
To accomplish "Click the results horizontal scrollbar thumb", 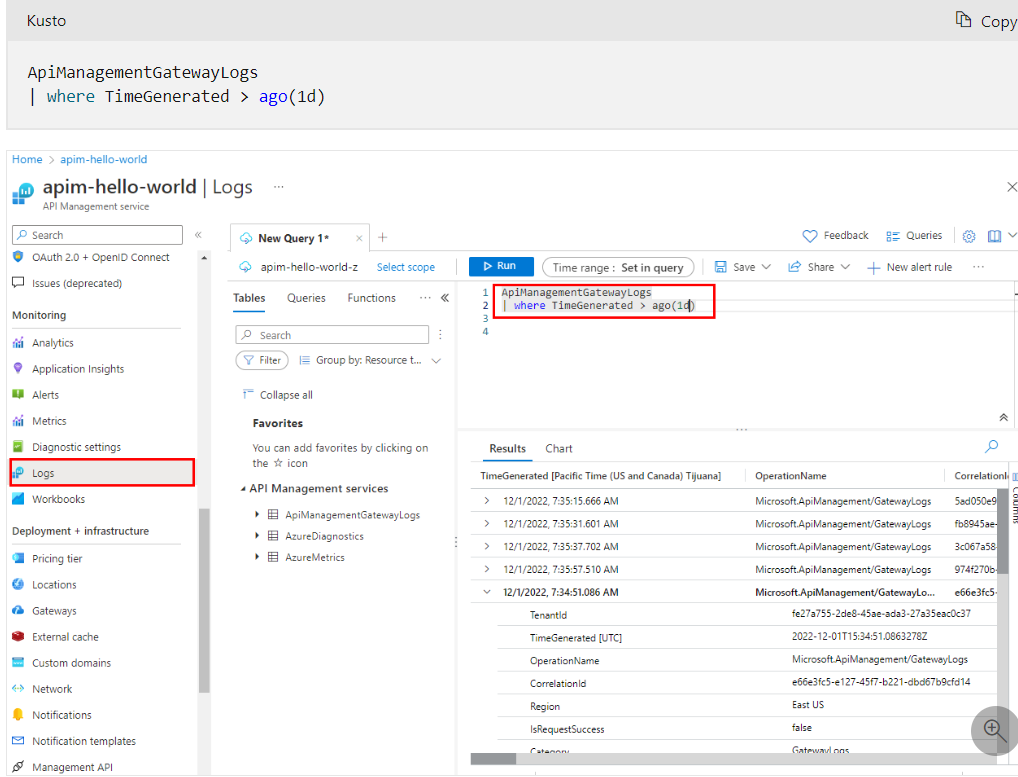I will 493,758.
